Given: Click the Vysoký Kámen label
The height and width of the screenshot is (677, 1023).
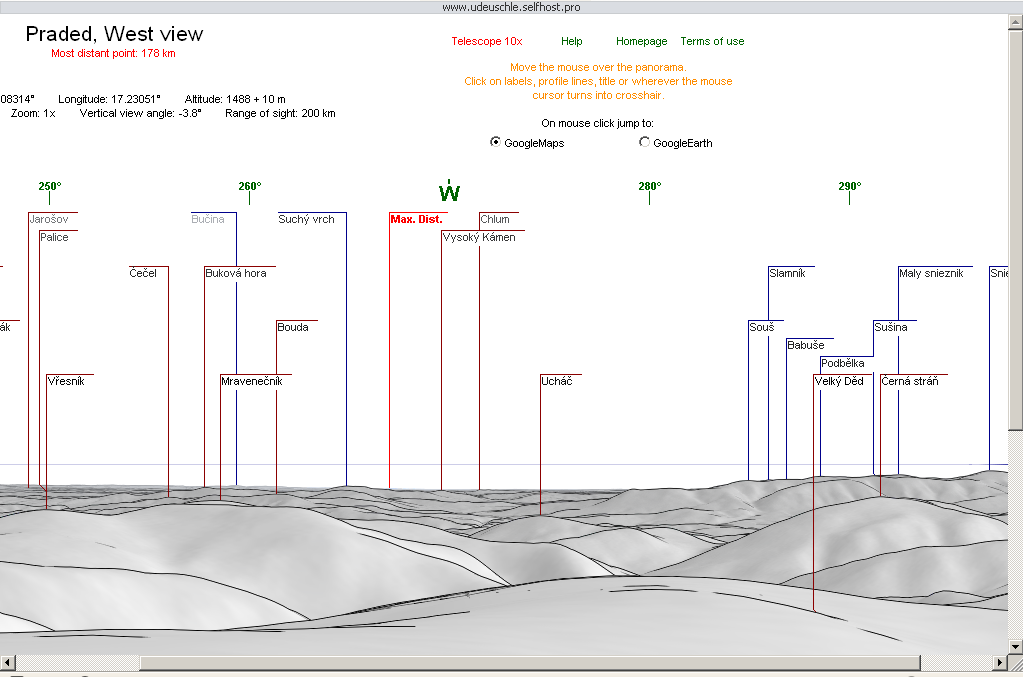Looking at the screenshot, I should point(479,237).
